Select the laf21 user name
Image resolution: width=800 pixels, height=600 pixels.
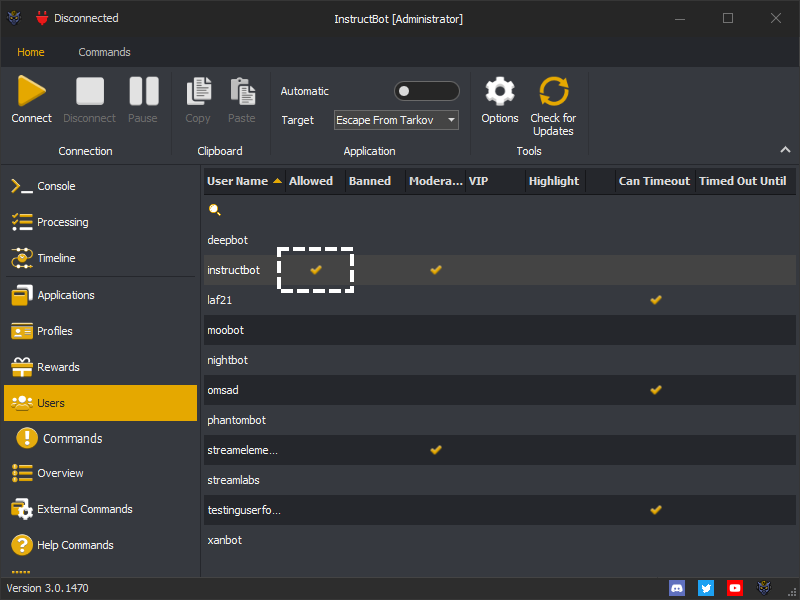coord(219,300)
